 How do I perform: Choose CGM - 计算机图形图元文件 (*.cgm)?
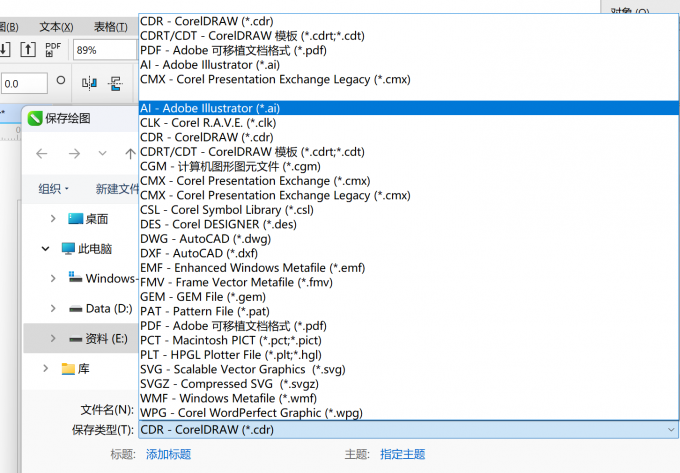click(x=409, y=166)
